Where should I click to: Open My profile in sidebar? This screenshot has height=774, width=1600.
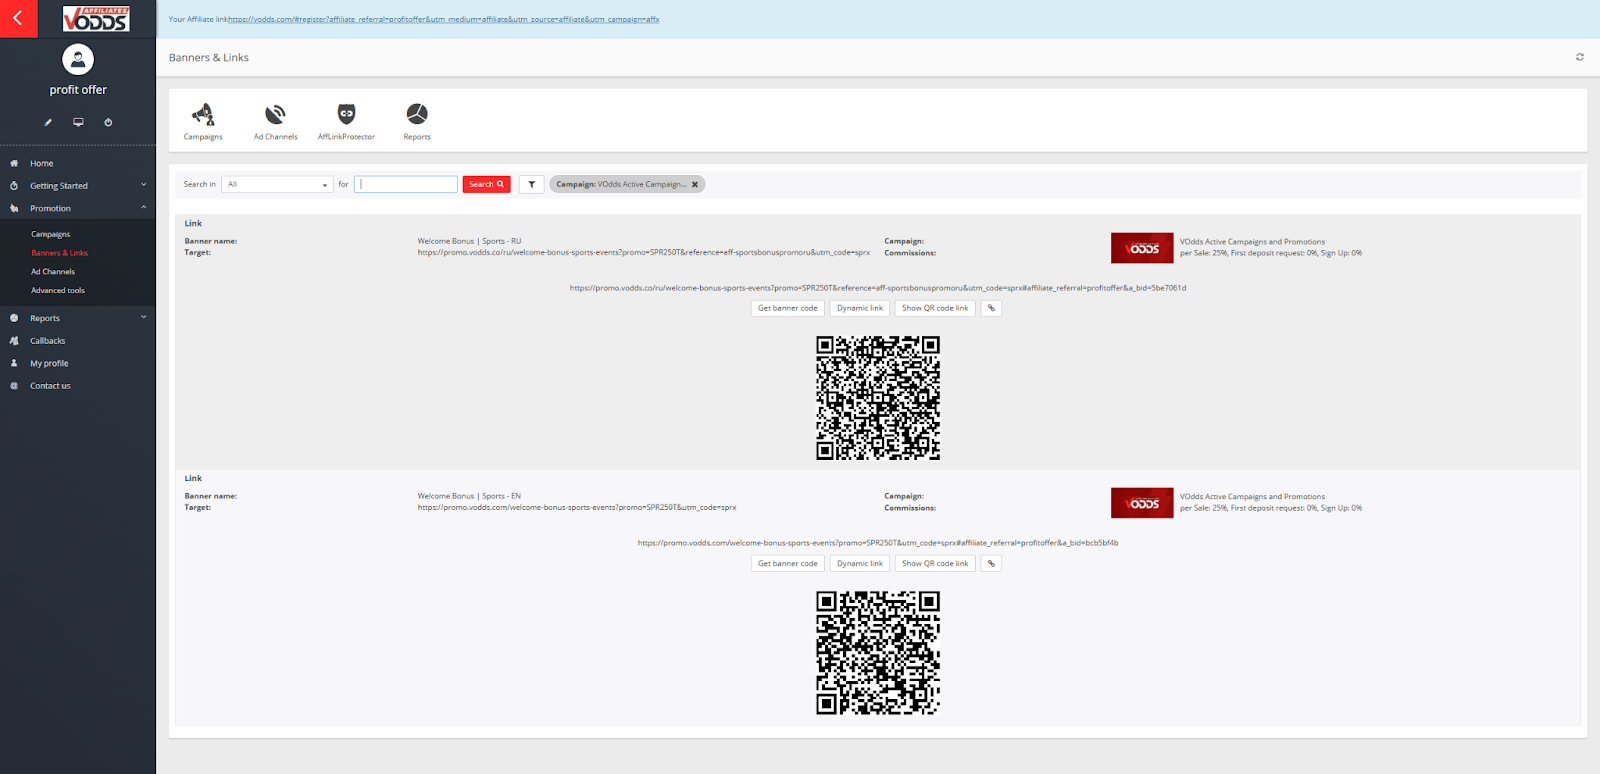pyautogui.click(x=49, y=363)
